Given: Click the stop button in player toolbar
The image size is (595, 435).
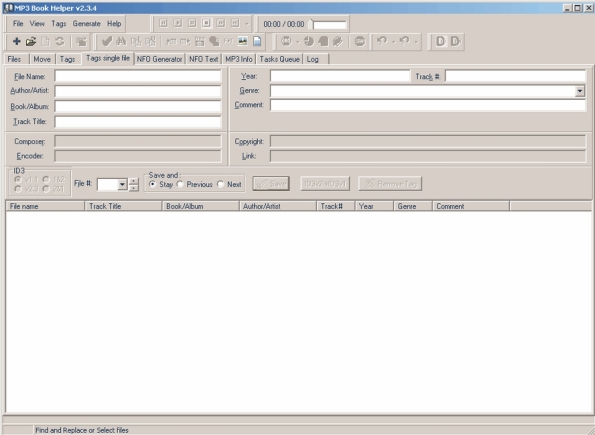Looking at the screenshot, I should [x=206, y=23].
